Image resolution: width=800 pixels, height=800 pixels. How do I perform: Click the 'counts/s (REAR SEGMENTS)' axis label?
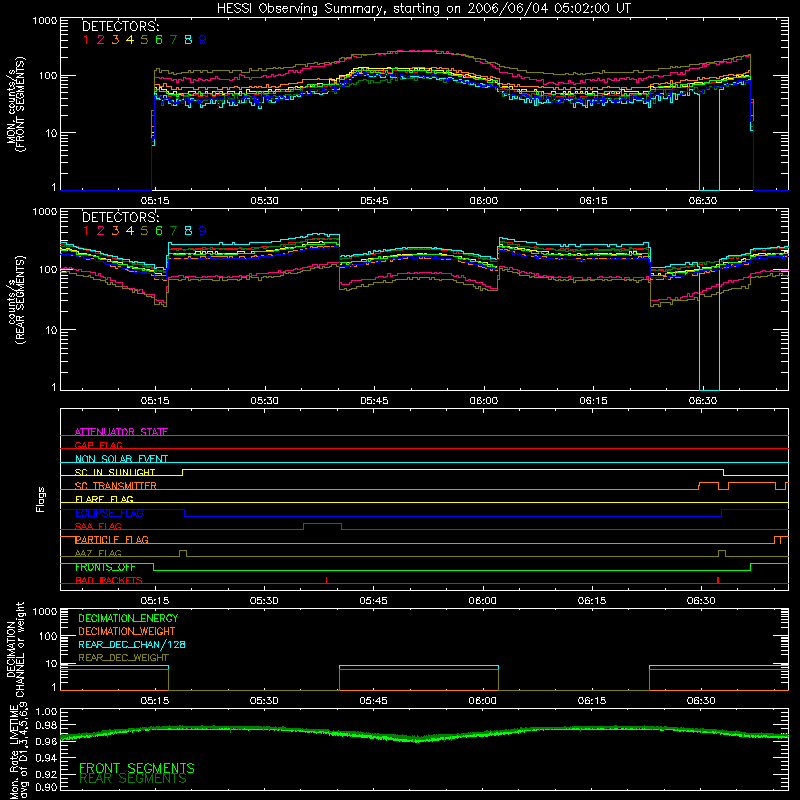(x=16, y=299)
